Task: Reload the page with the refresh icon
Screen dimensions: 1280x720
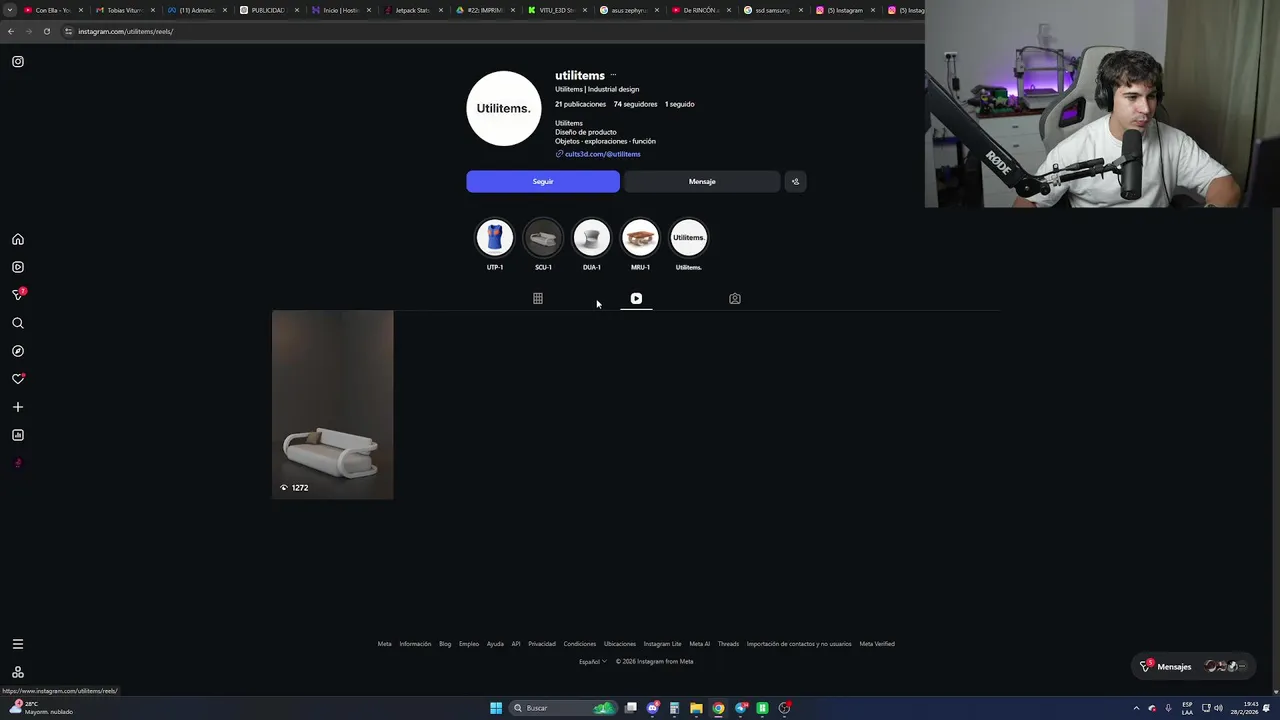Action: pos(47,31)
